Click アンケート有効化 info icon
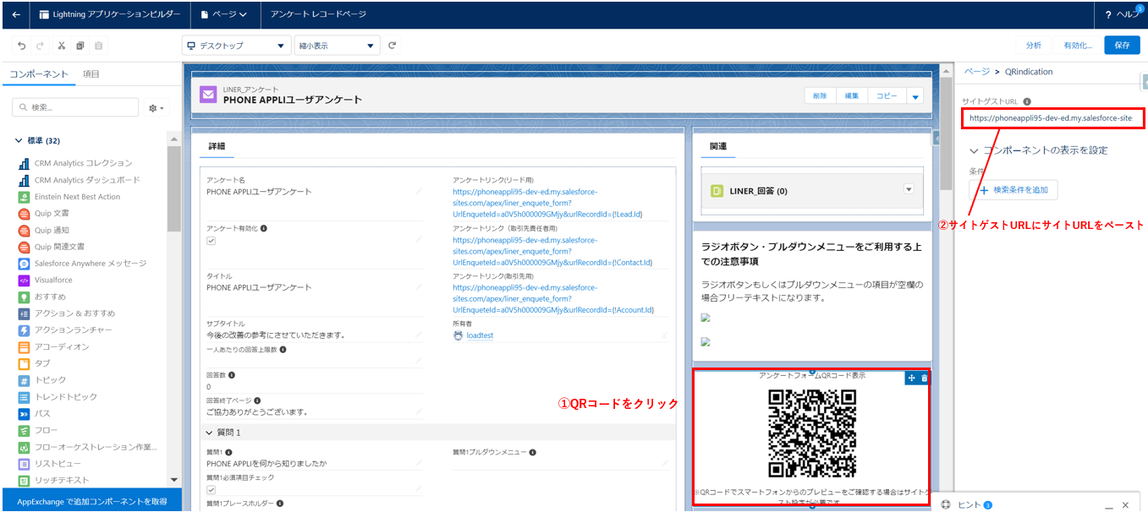Screen dimensions: 1148x512 pos(264,229)
